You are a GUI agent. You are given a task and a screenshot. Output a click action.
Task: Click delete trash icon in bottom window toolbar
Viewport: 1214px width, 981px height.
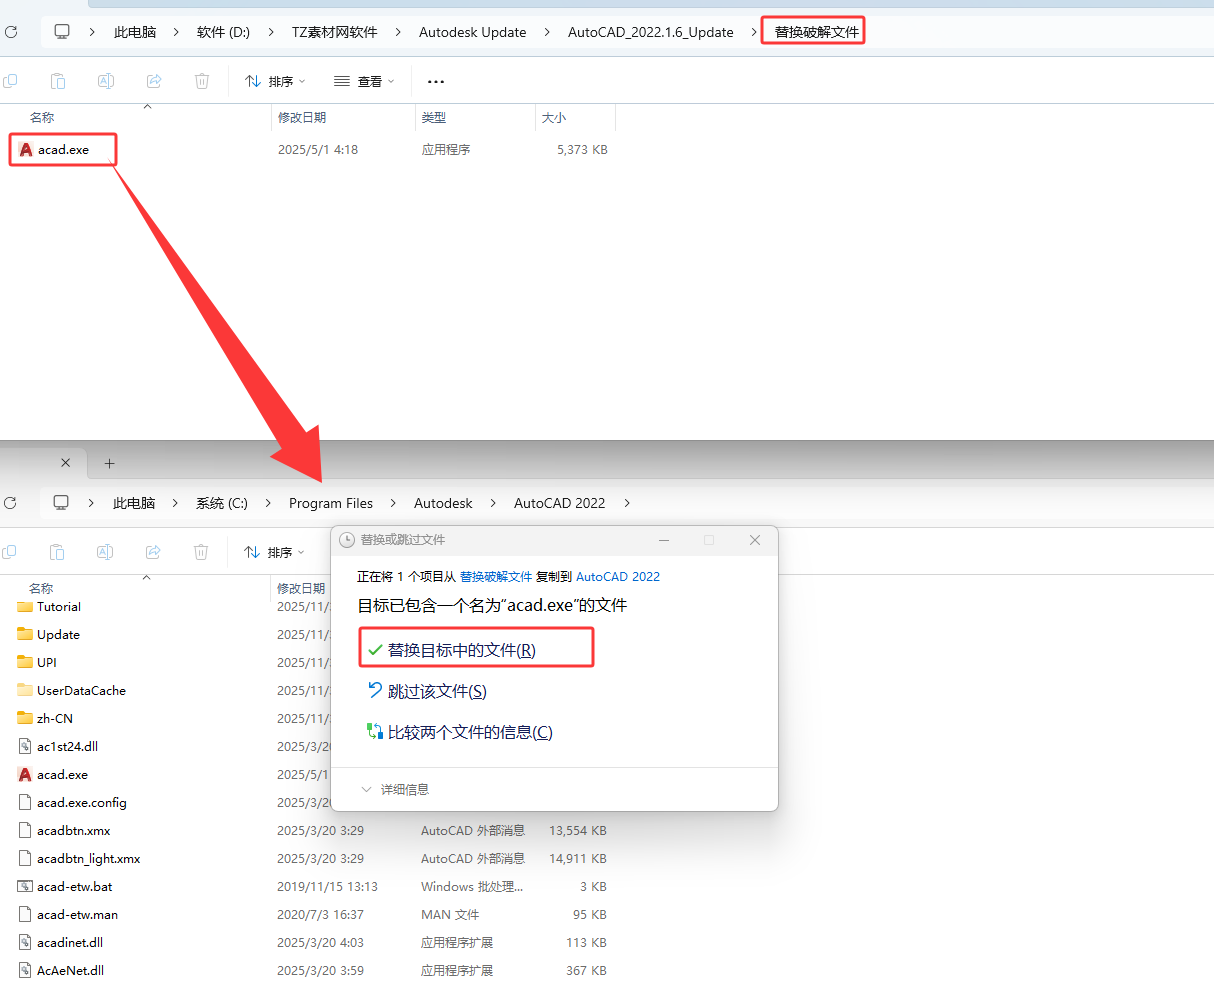point(201,552)
